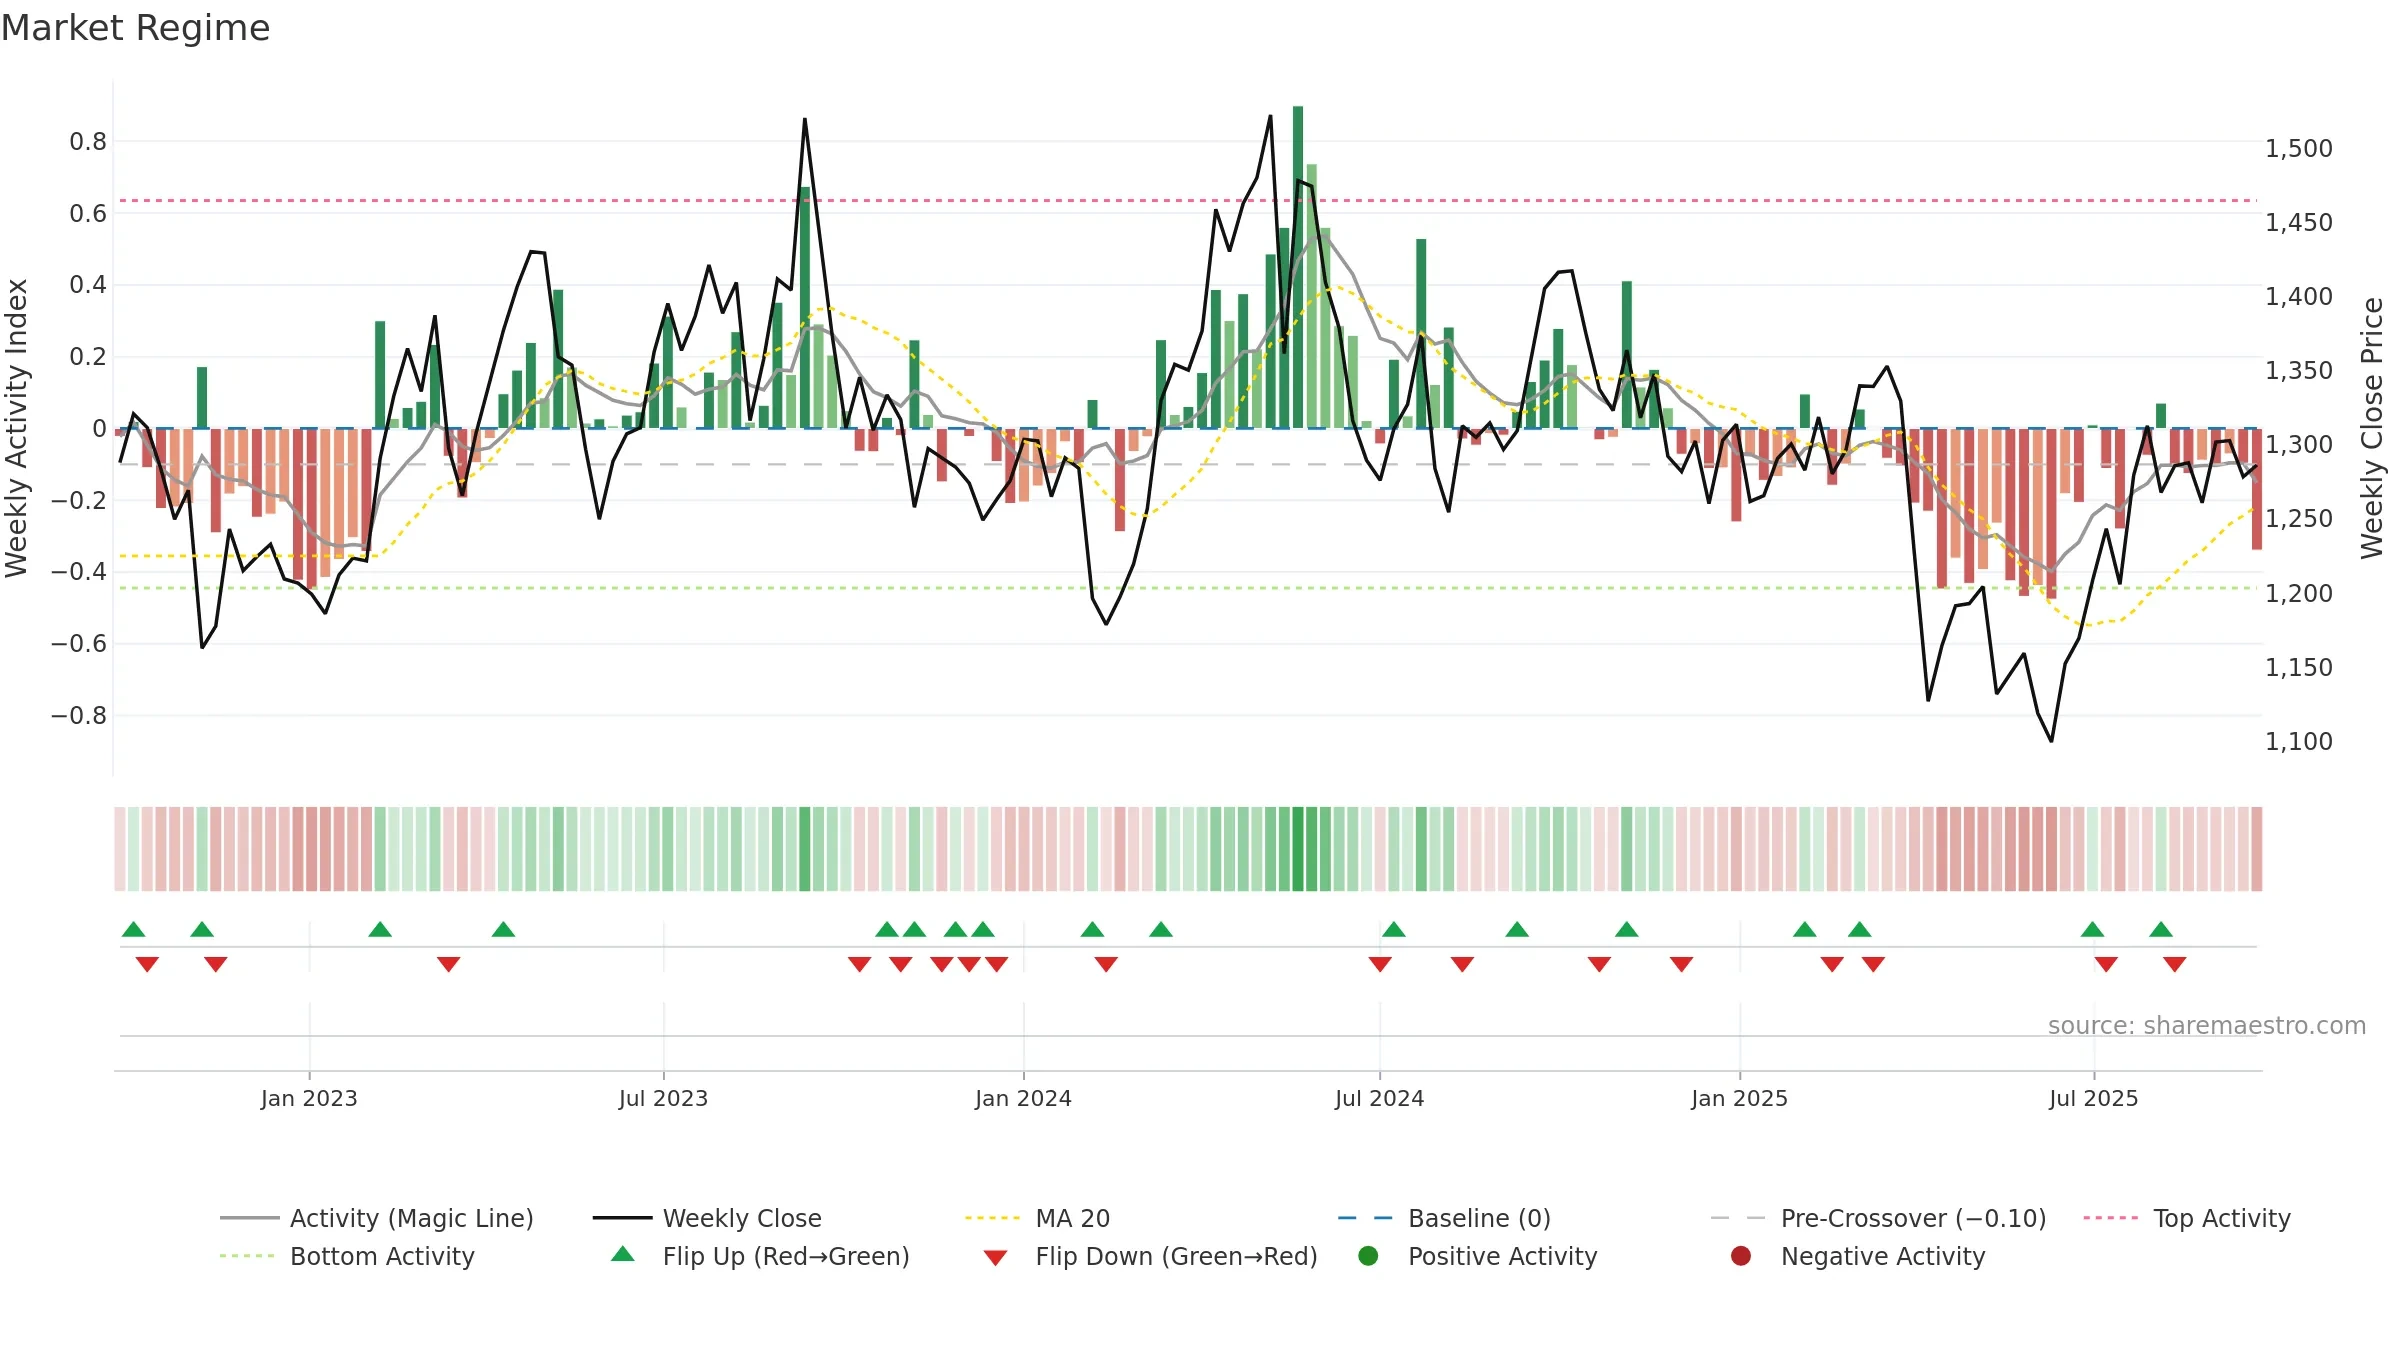This screenshot has height=1350, width=2400.
Task: Click the darkest green cell in the regime heat strip
Action: coord(1298,849)
